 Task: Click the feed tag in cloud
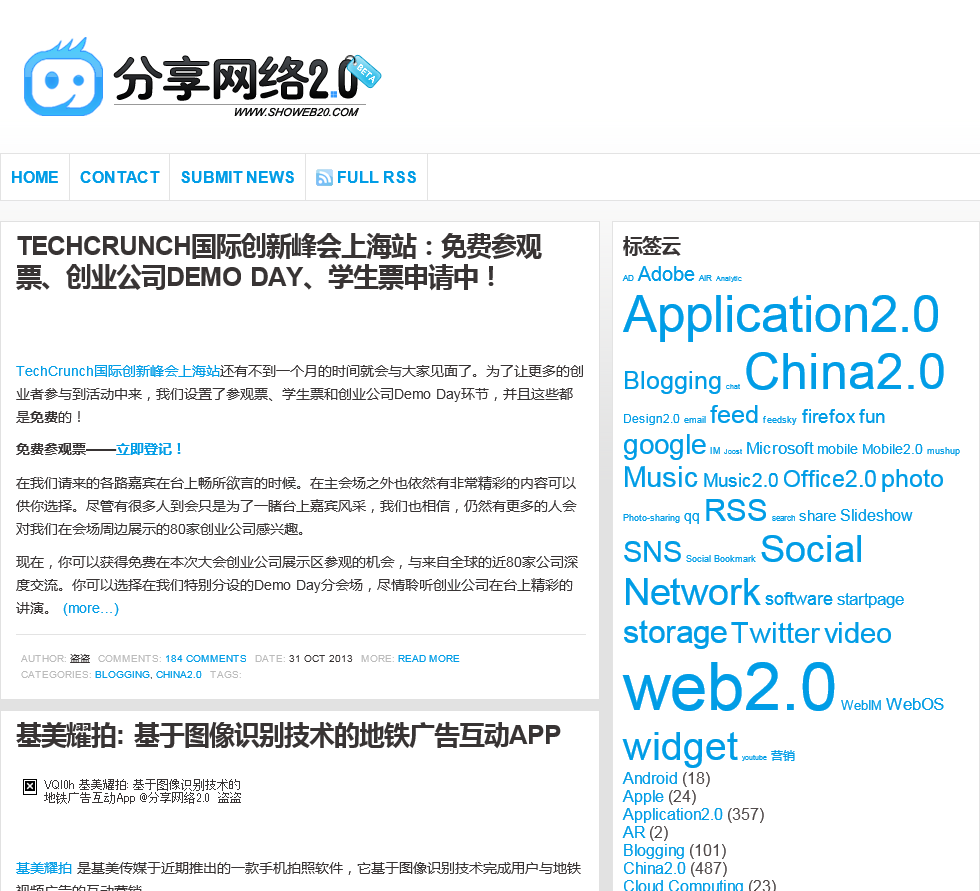pyautogui.click(x=734, y=415)
